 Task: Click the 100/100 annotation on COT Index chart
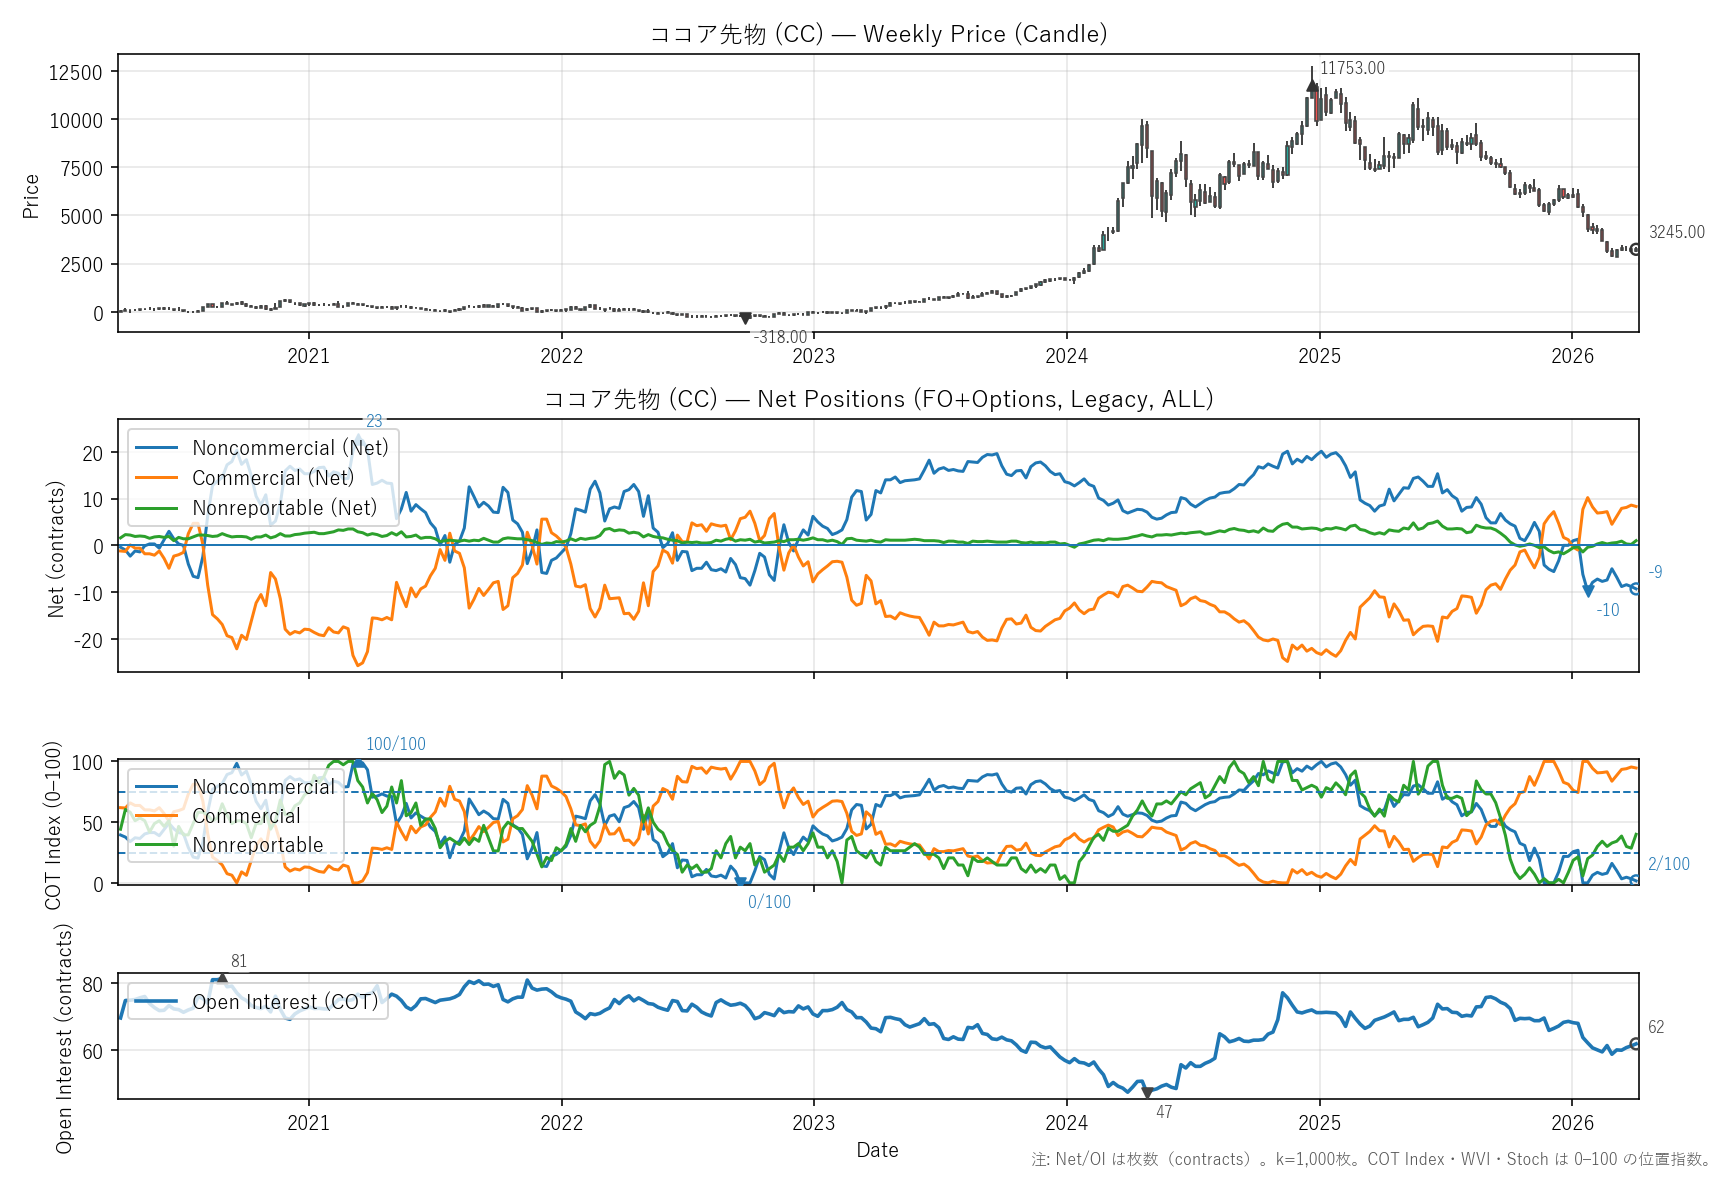coord(395,744)
